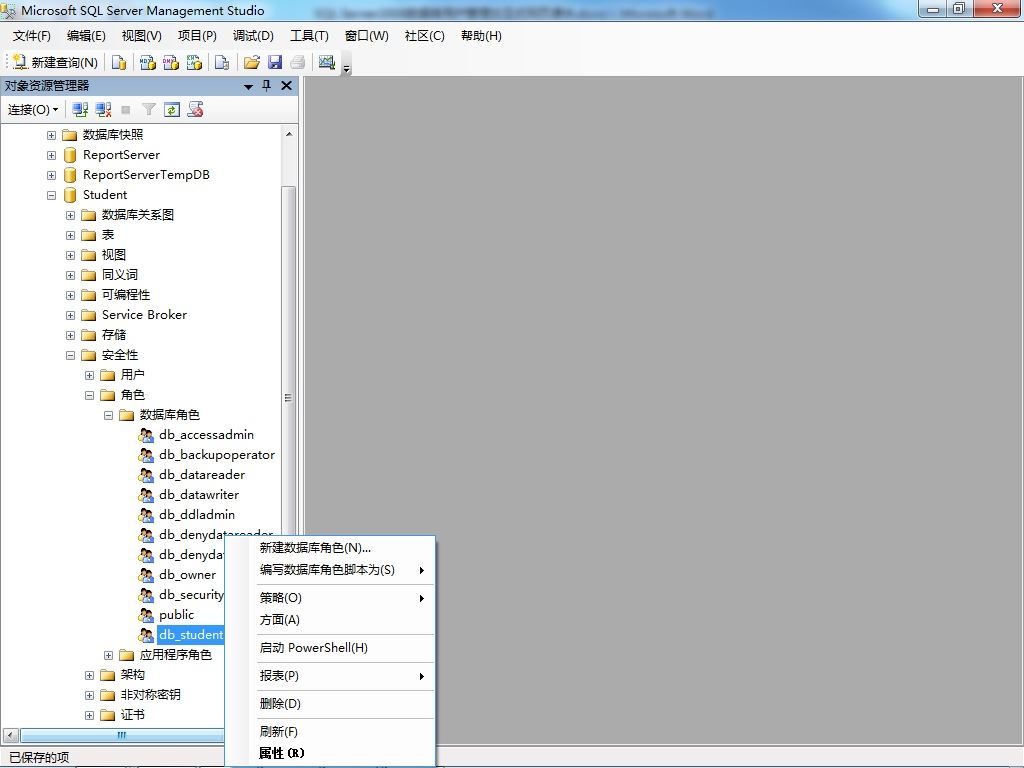The width and height of the screenshot is (1024, 768).
Task: Collapse the 数据库角色 folder
Action: pyautogui.click(x=108, y=415)
